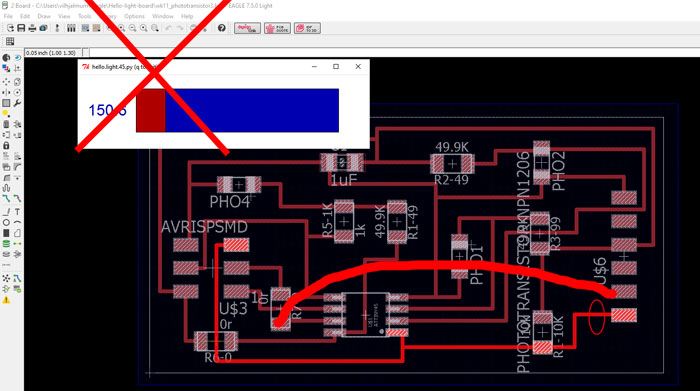The image size is (700, 391).
Task: Select the Wire line tool
Action: tap(6, 212)
